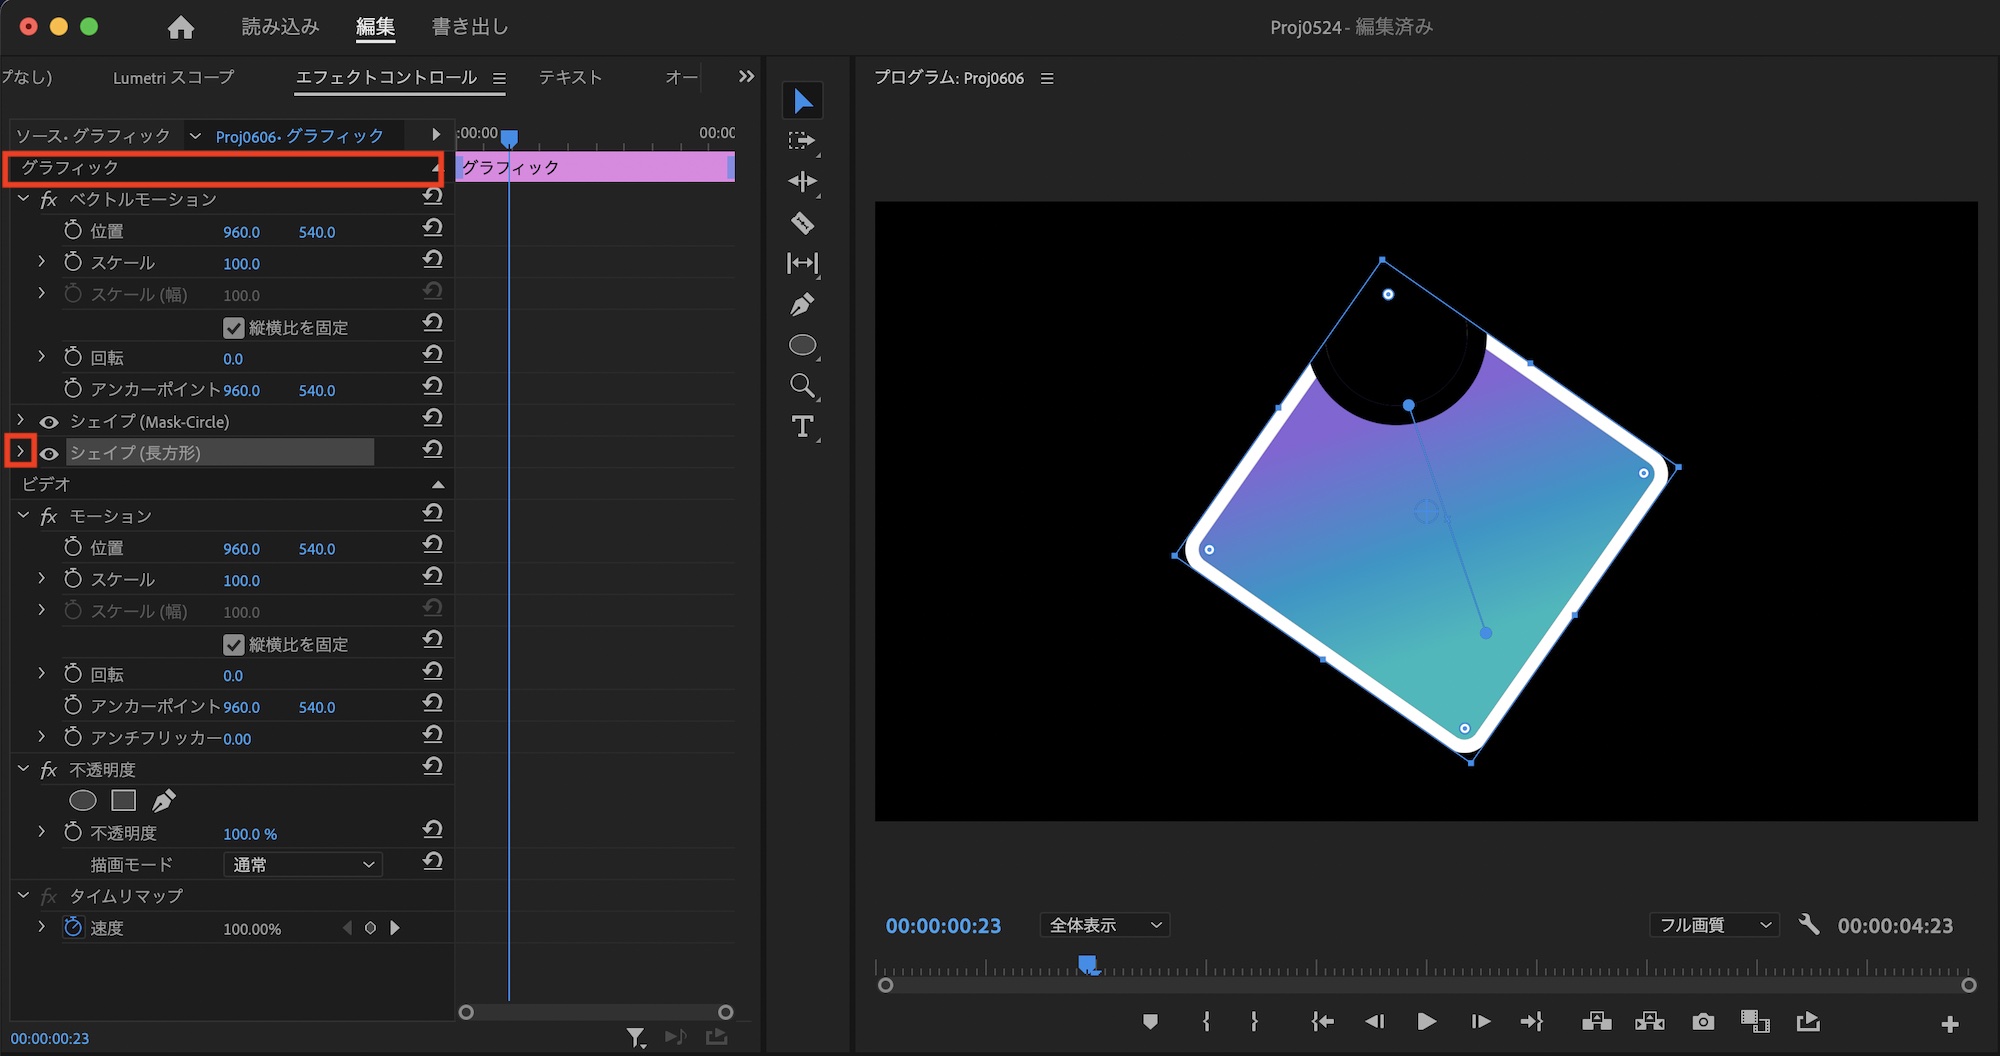2000x1056 pixels.
Task: Select the Ripple Edit tool
Action: 802,182
